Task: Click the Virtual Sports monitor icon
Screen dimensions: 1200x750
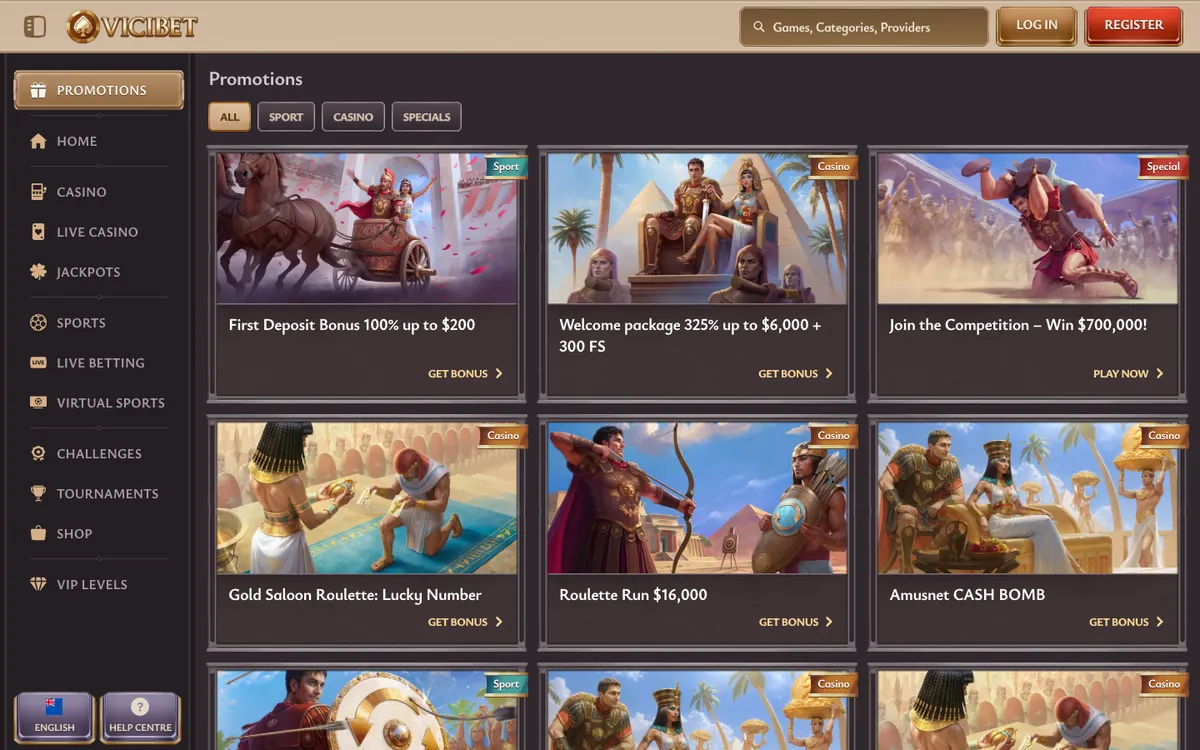Action: [38, 402]
